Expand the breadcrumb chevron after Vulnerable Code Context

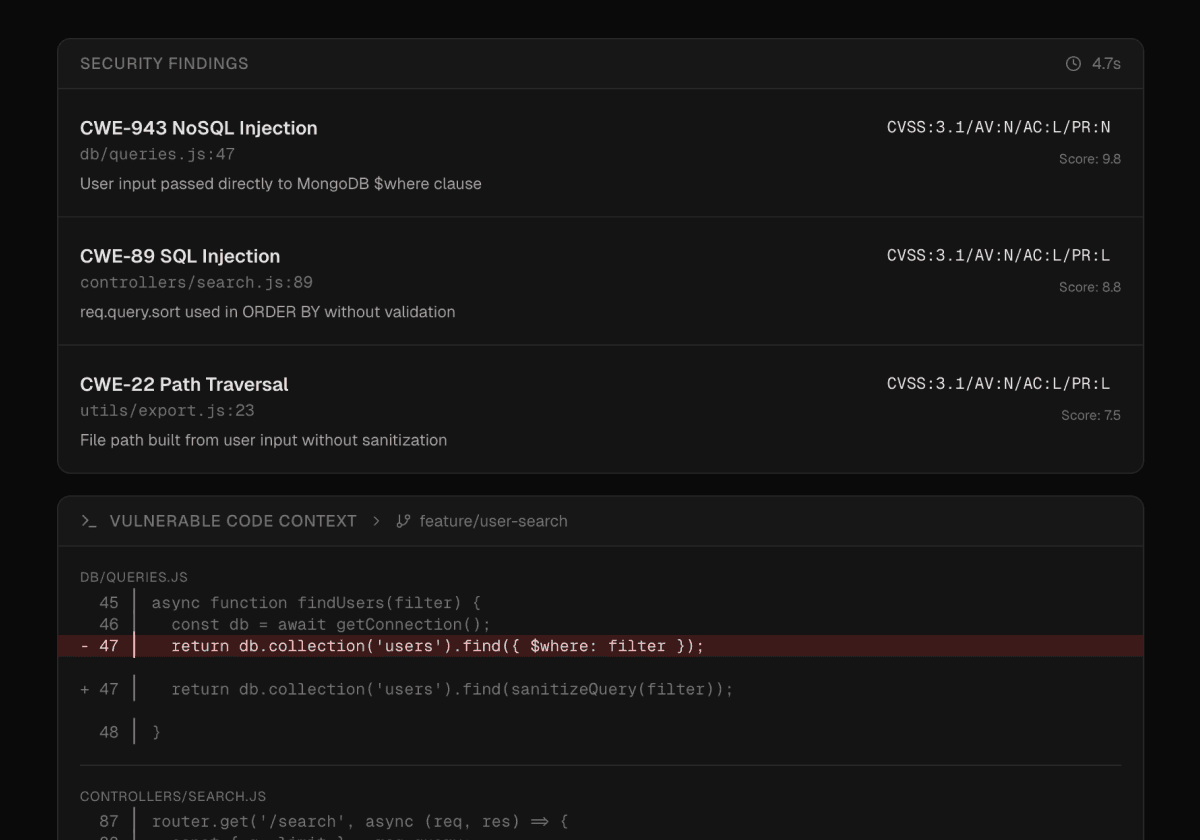(376, 521)
